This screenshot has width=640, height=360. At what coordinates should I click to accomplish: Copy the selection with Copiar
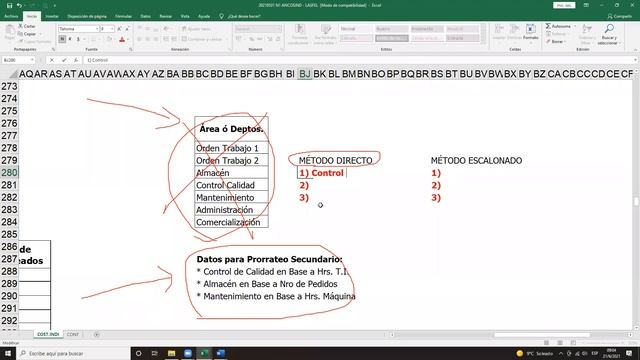pos(28,34)
